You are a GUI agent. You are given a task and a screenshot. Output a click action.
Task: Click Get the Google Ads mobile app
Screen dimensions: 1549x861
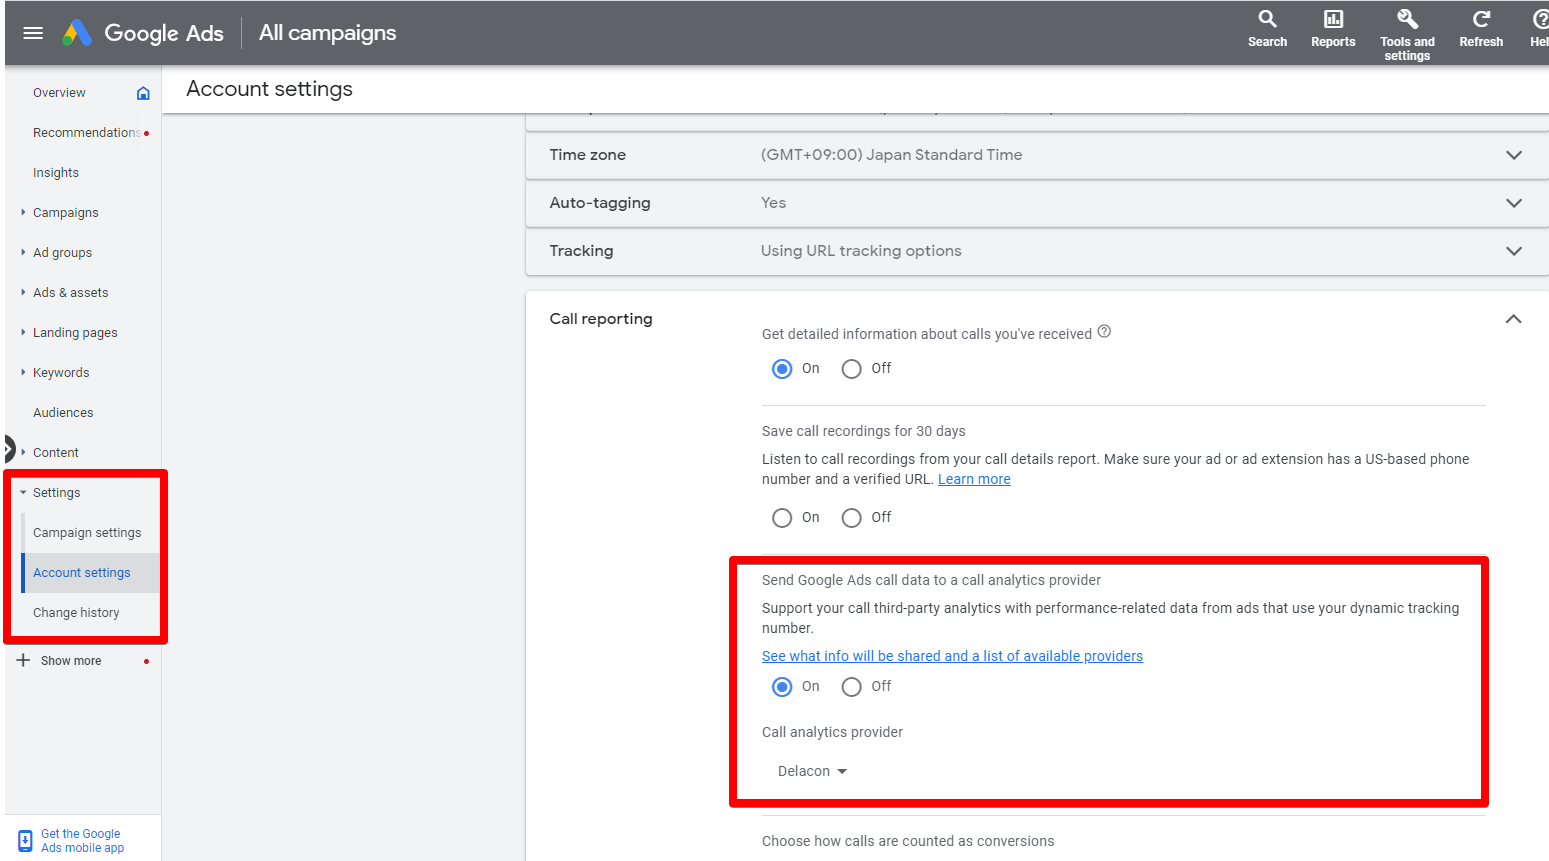click(x=82, y=841)
